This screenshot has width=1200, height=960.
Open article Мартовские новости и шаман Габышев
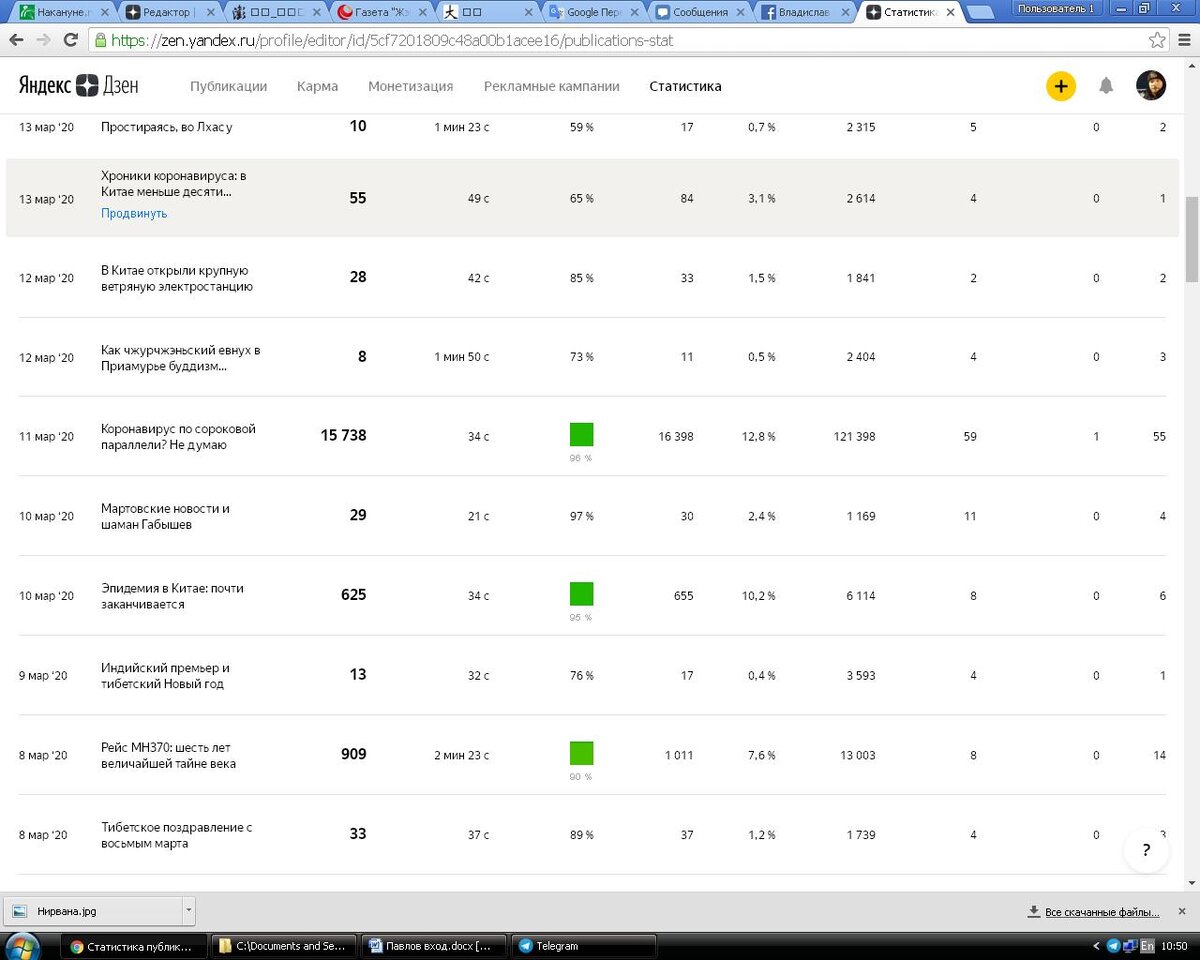(x=165, y=516)
